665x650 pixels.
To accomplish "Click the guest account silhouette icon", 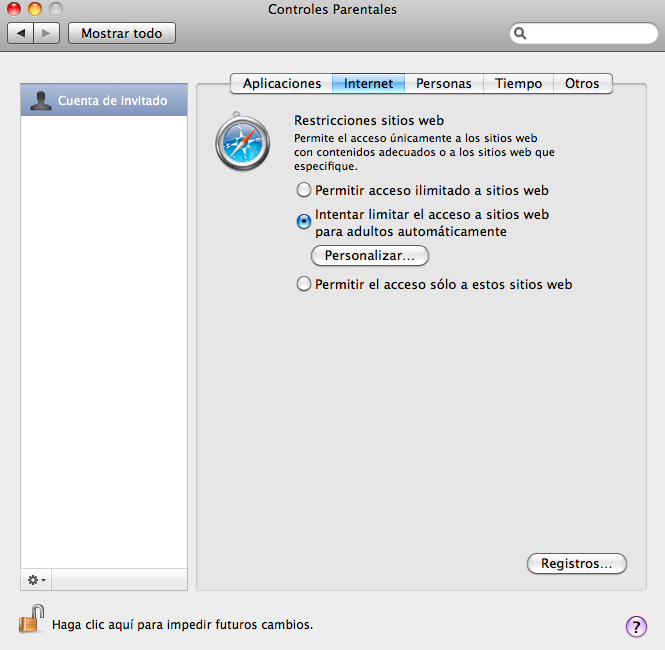I will tap(41, 101).
